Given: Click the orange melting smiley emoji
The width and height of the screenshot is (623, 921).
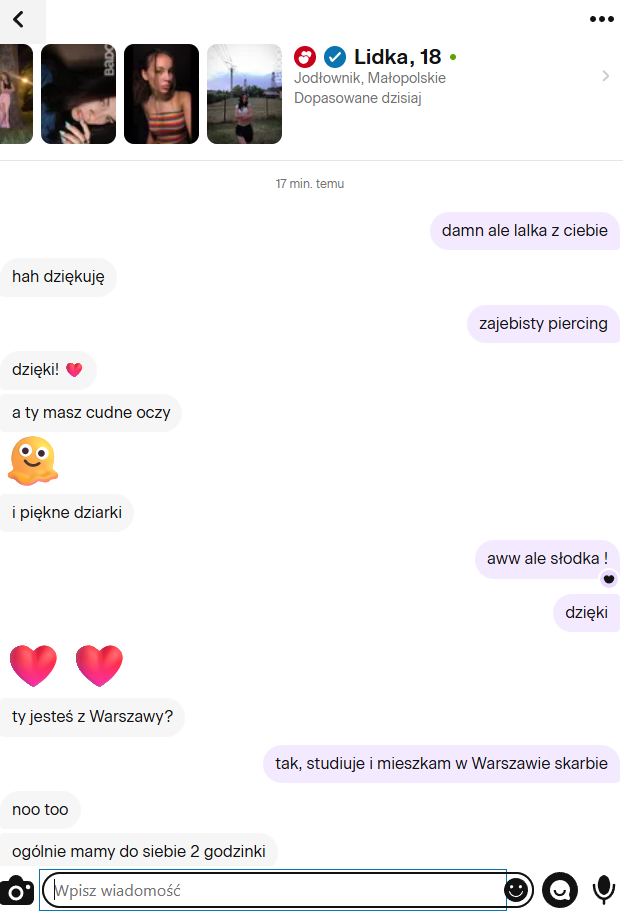Looking at the screenshot, I should pyautogui.click(x=33, y=461).
